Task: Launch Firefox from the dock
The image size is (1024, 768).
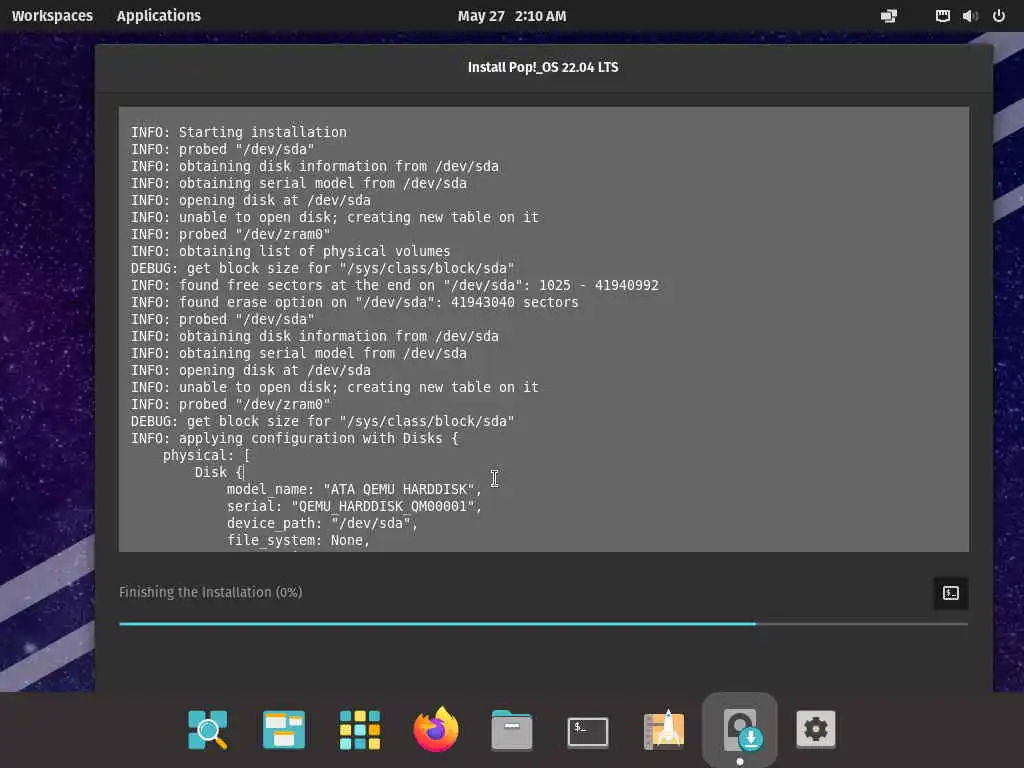Action: click(436, 729)
